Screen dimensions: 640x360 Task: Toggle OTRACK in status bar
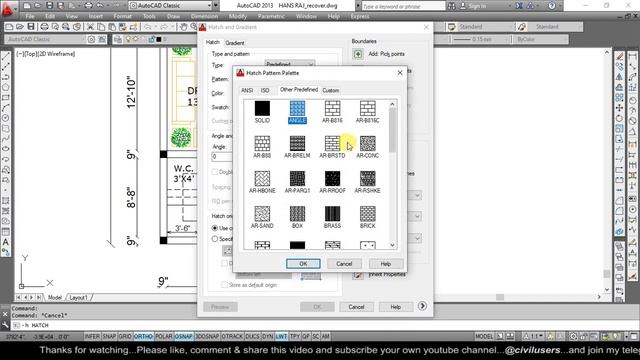[x=232, y=336]
